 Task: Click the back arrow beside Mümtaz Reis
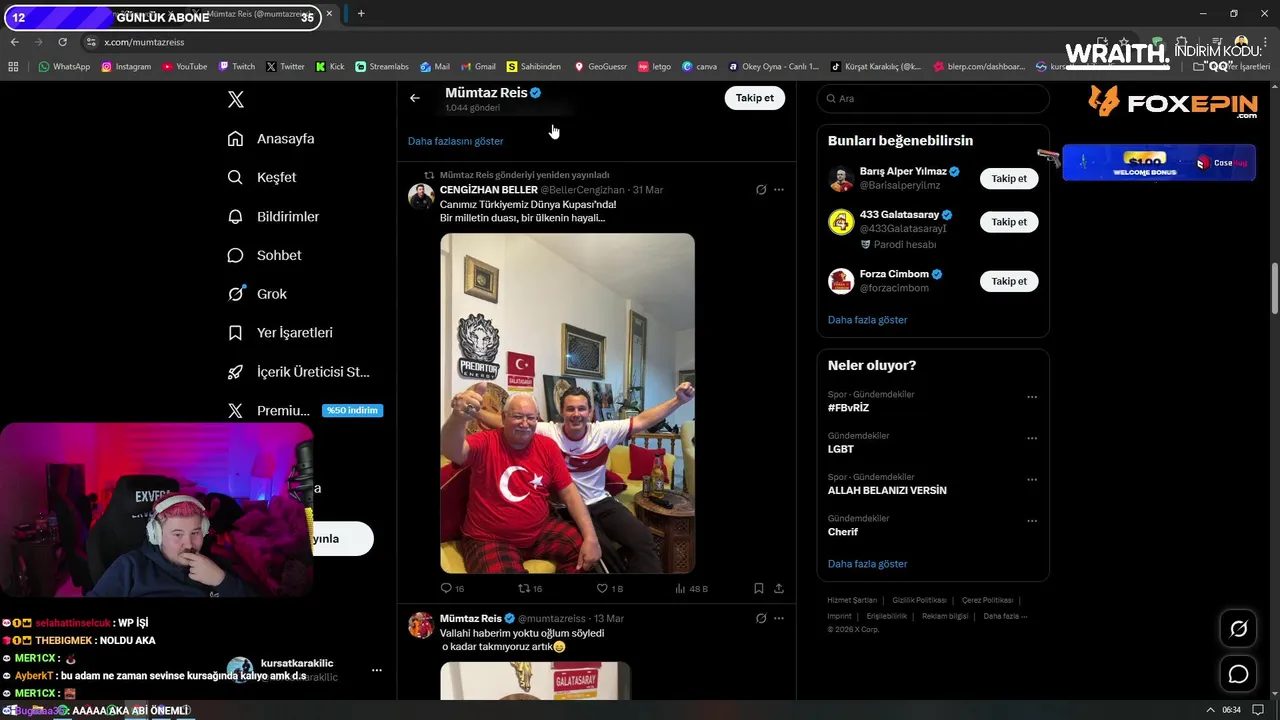pyautogui.click(x=415, y=98)
